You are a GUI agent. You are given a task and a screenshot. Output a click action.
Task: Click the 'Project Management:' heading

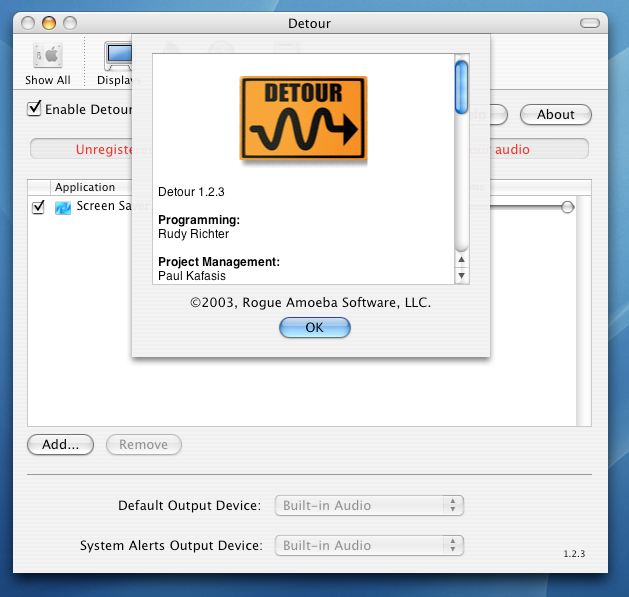click(219, 262)
